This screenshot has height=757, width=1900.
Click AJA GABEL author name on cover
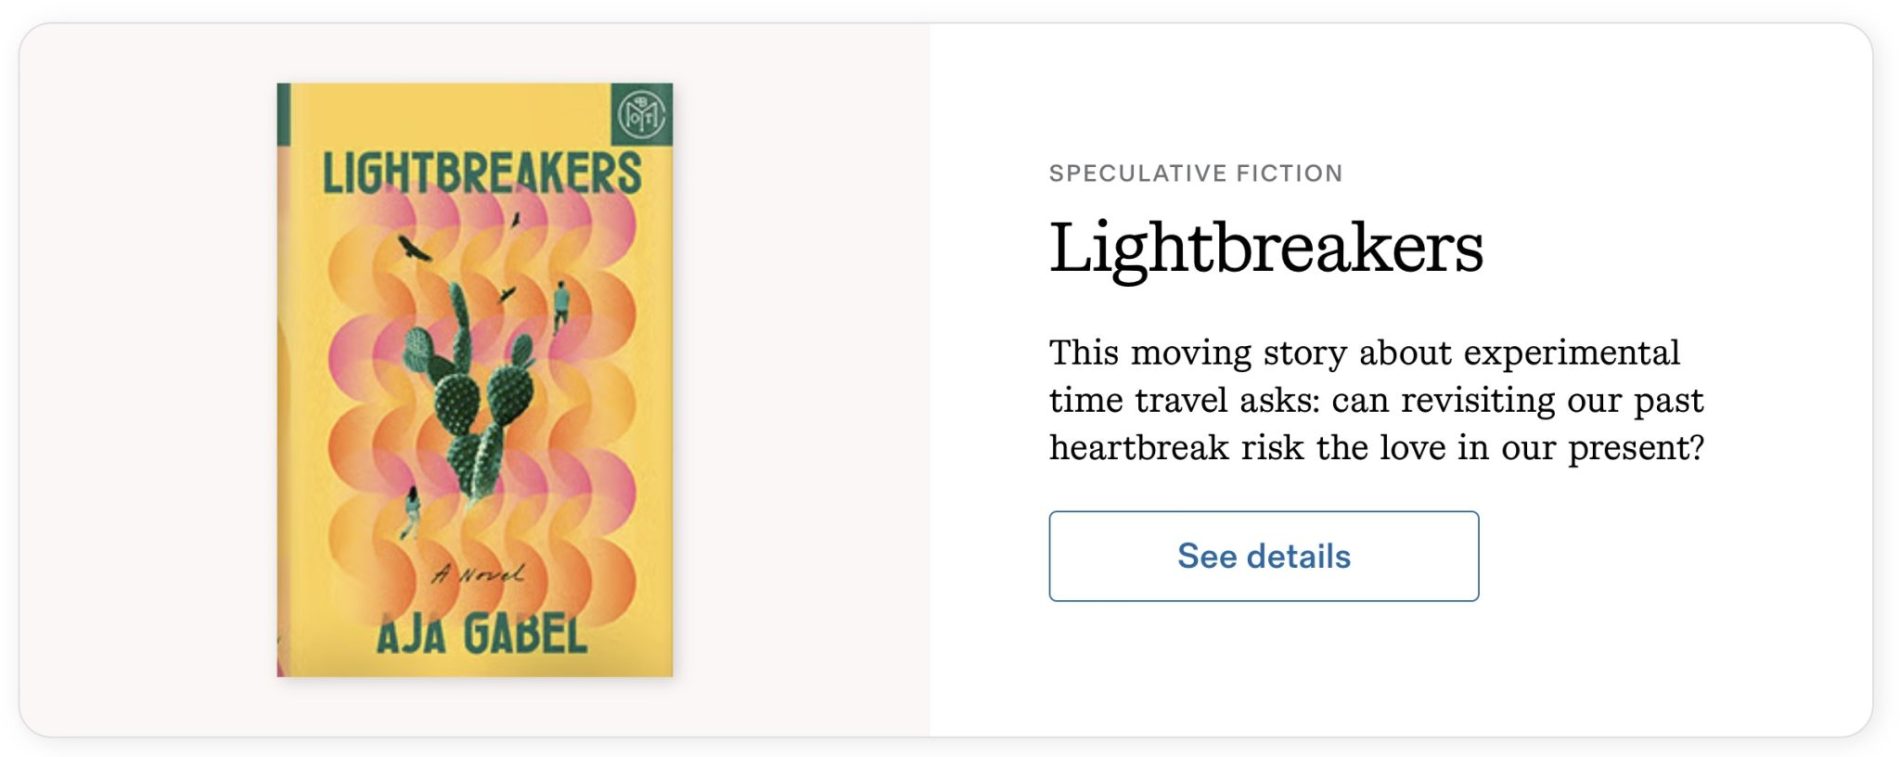click(x=481, y=634)
